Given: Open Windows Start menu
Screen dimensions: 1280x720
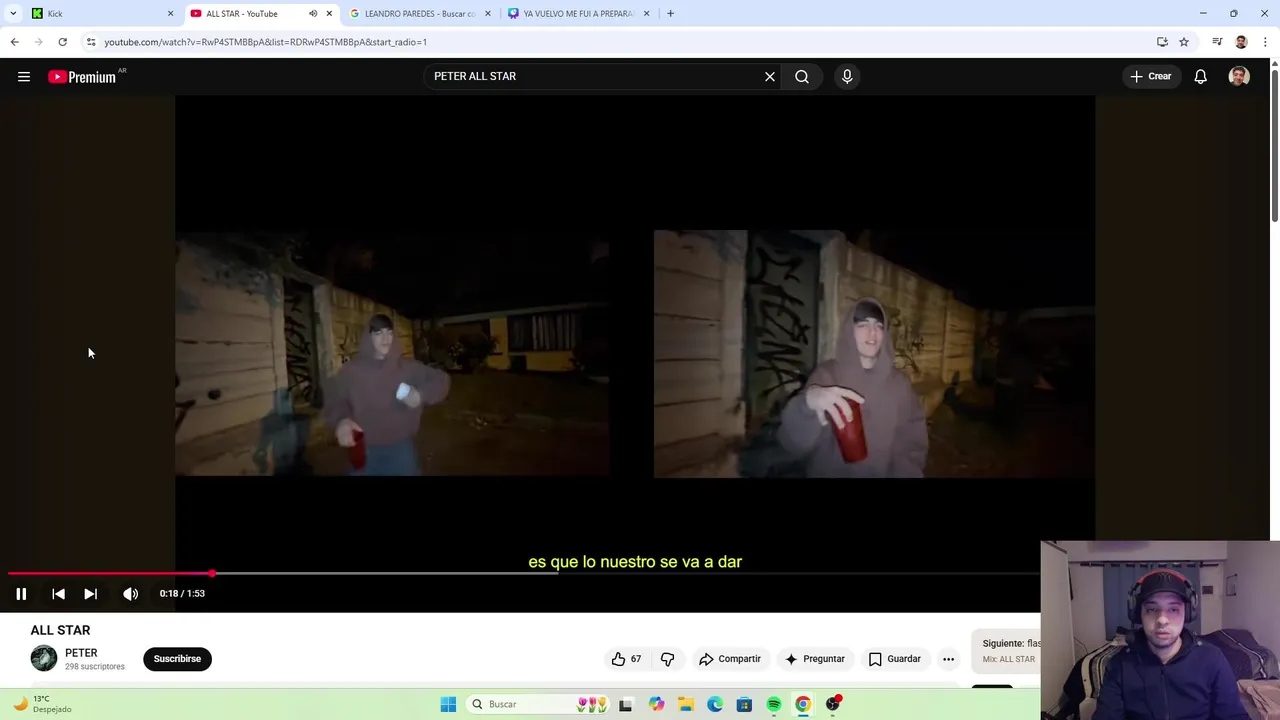Looking at the screenshot, I should coord(448,704).
